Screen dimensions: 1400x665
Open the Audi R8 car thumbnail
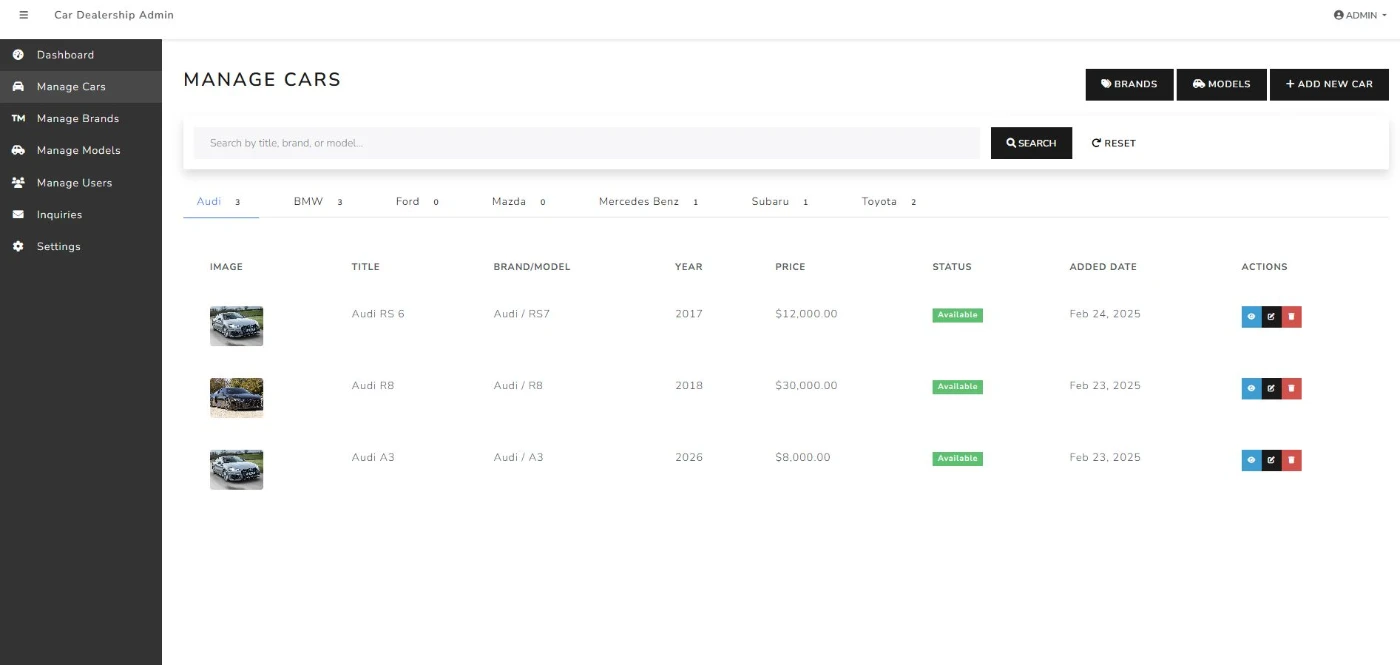tap(236, 397)
